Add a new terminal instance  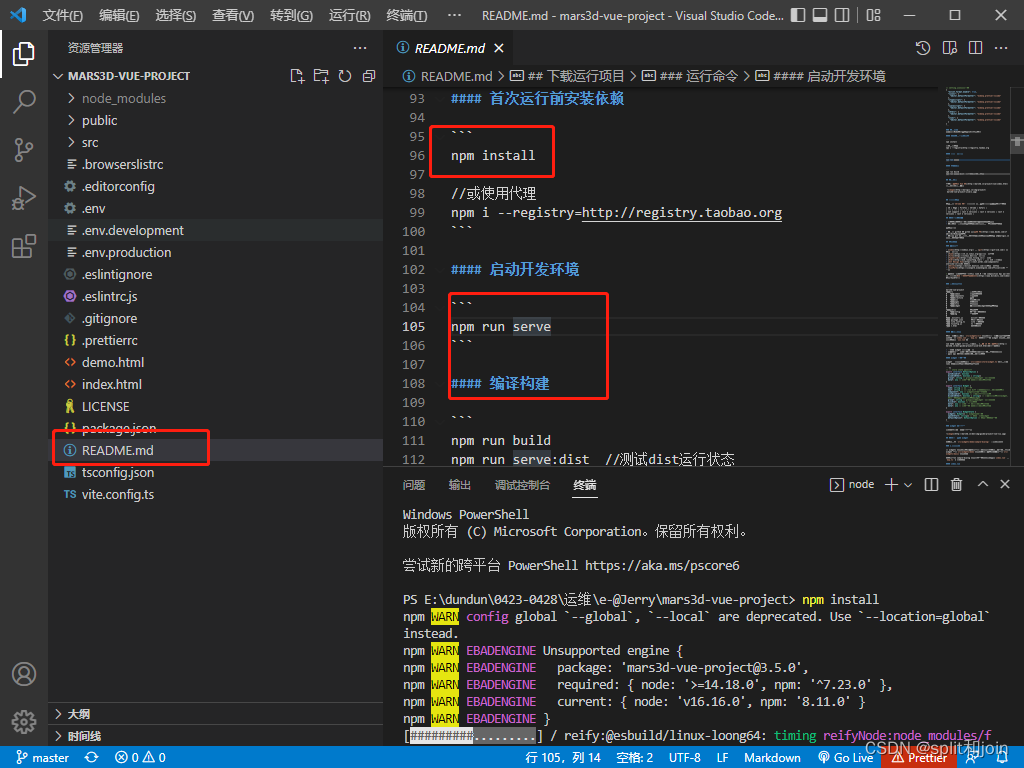(891, 485)
